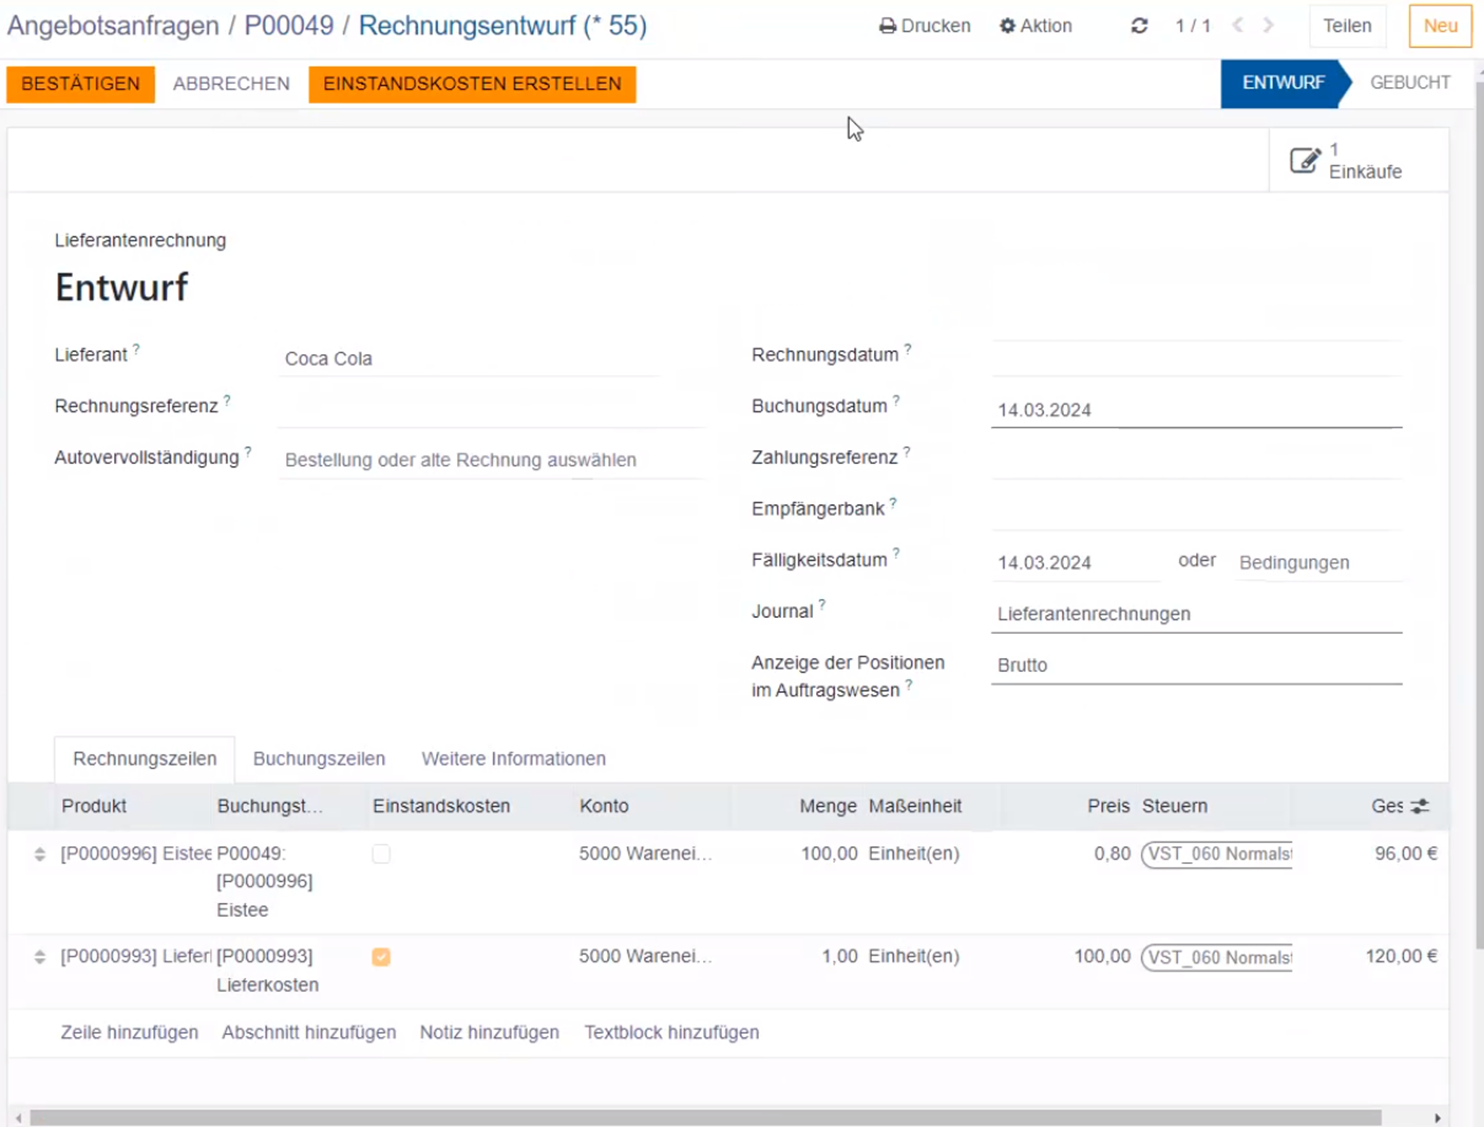Go to previous record arrow
The image size is (1484, 1127).
(1238, 26)
